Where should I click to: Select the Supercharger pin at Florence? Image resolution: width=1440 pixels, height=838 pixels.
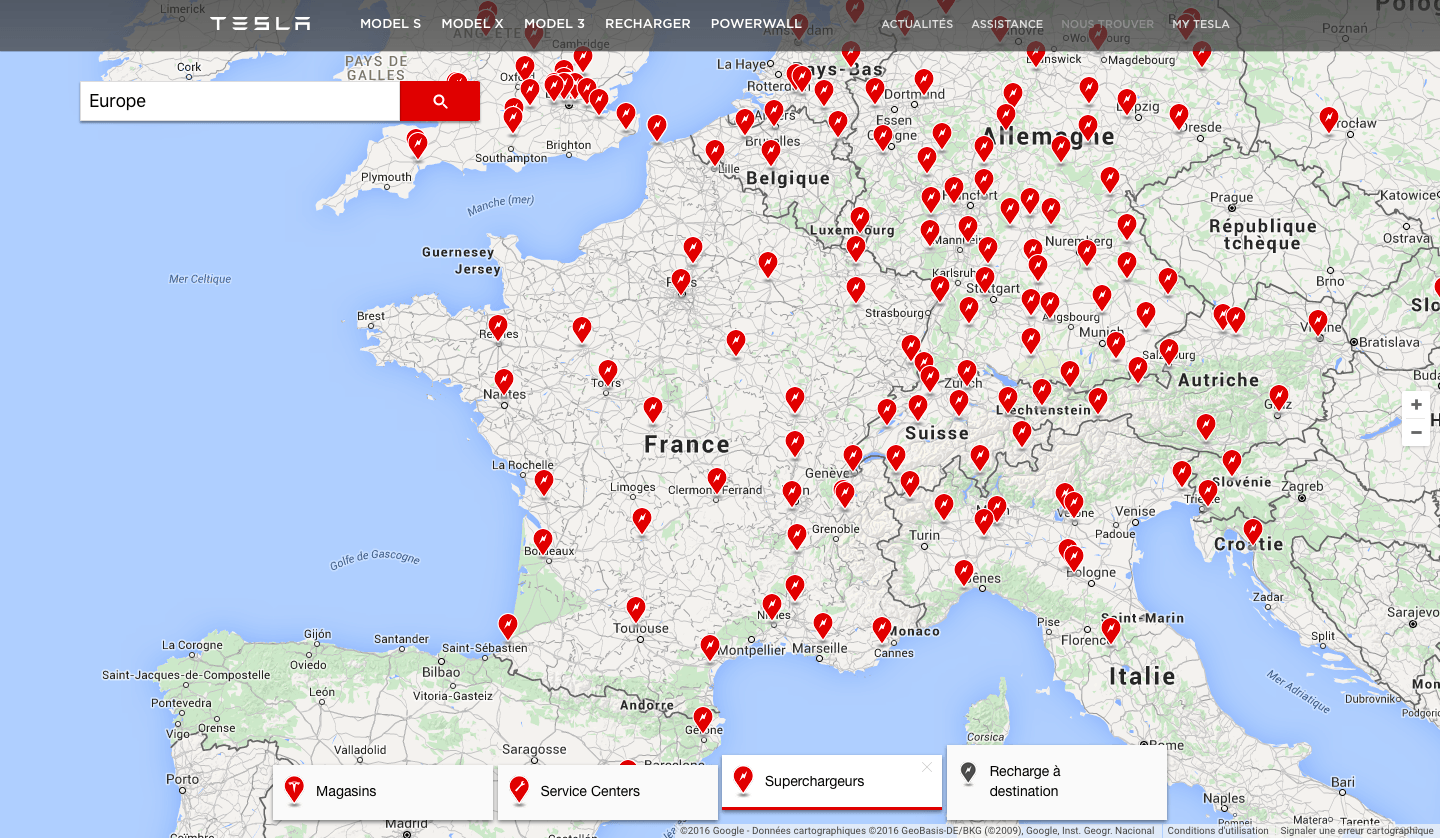click(x=1111, y=630)
